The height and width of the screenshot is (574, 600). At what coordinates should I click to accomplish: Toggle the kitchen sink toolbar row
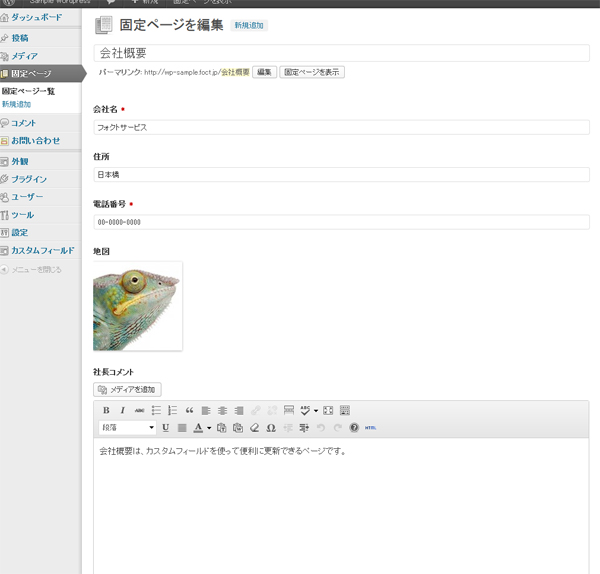[x=345, y=410]
